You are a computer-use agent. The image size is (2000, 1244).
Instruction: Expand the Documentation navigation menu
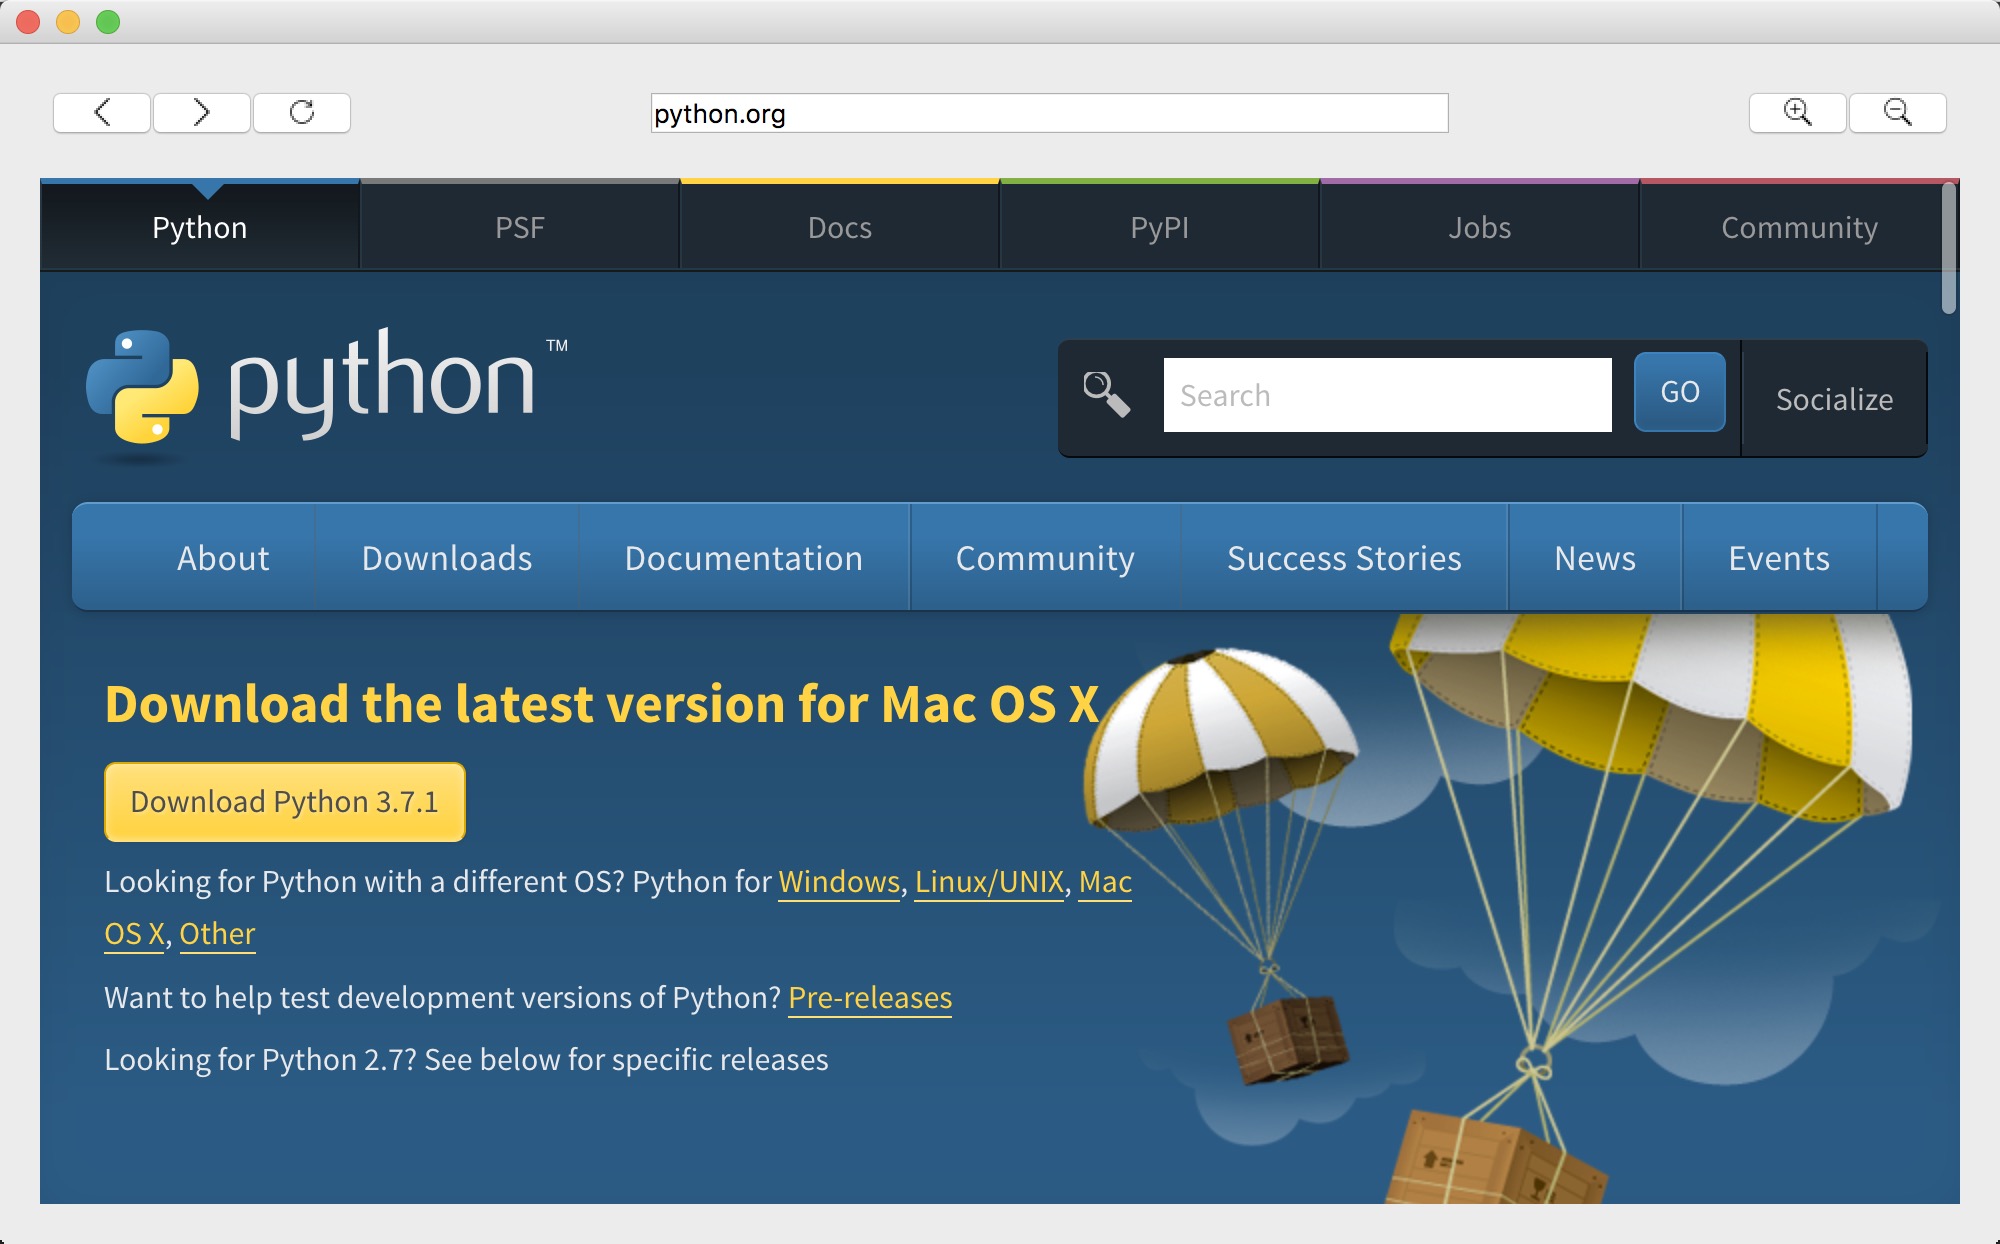tap(743, 558)
